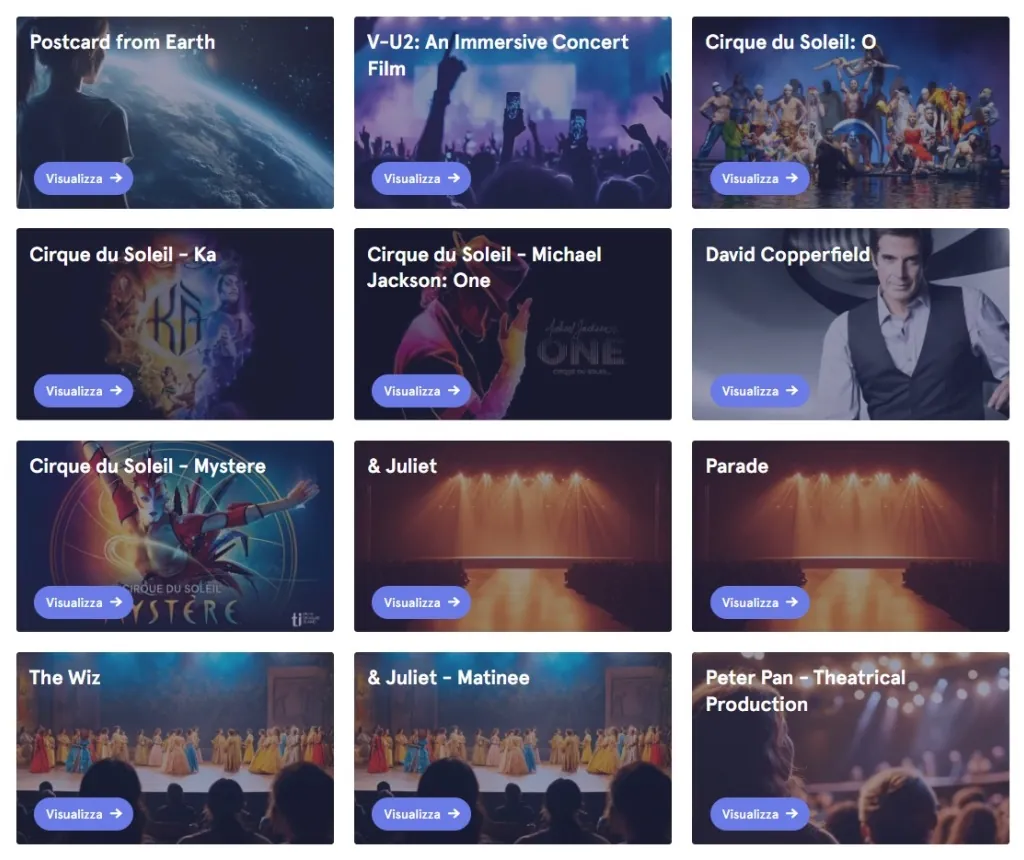Open Visualizza for & Juliet - Matinee
Image resolution: width=1024 pixels, height=860 pixels.
[421, 814]
